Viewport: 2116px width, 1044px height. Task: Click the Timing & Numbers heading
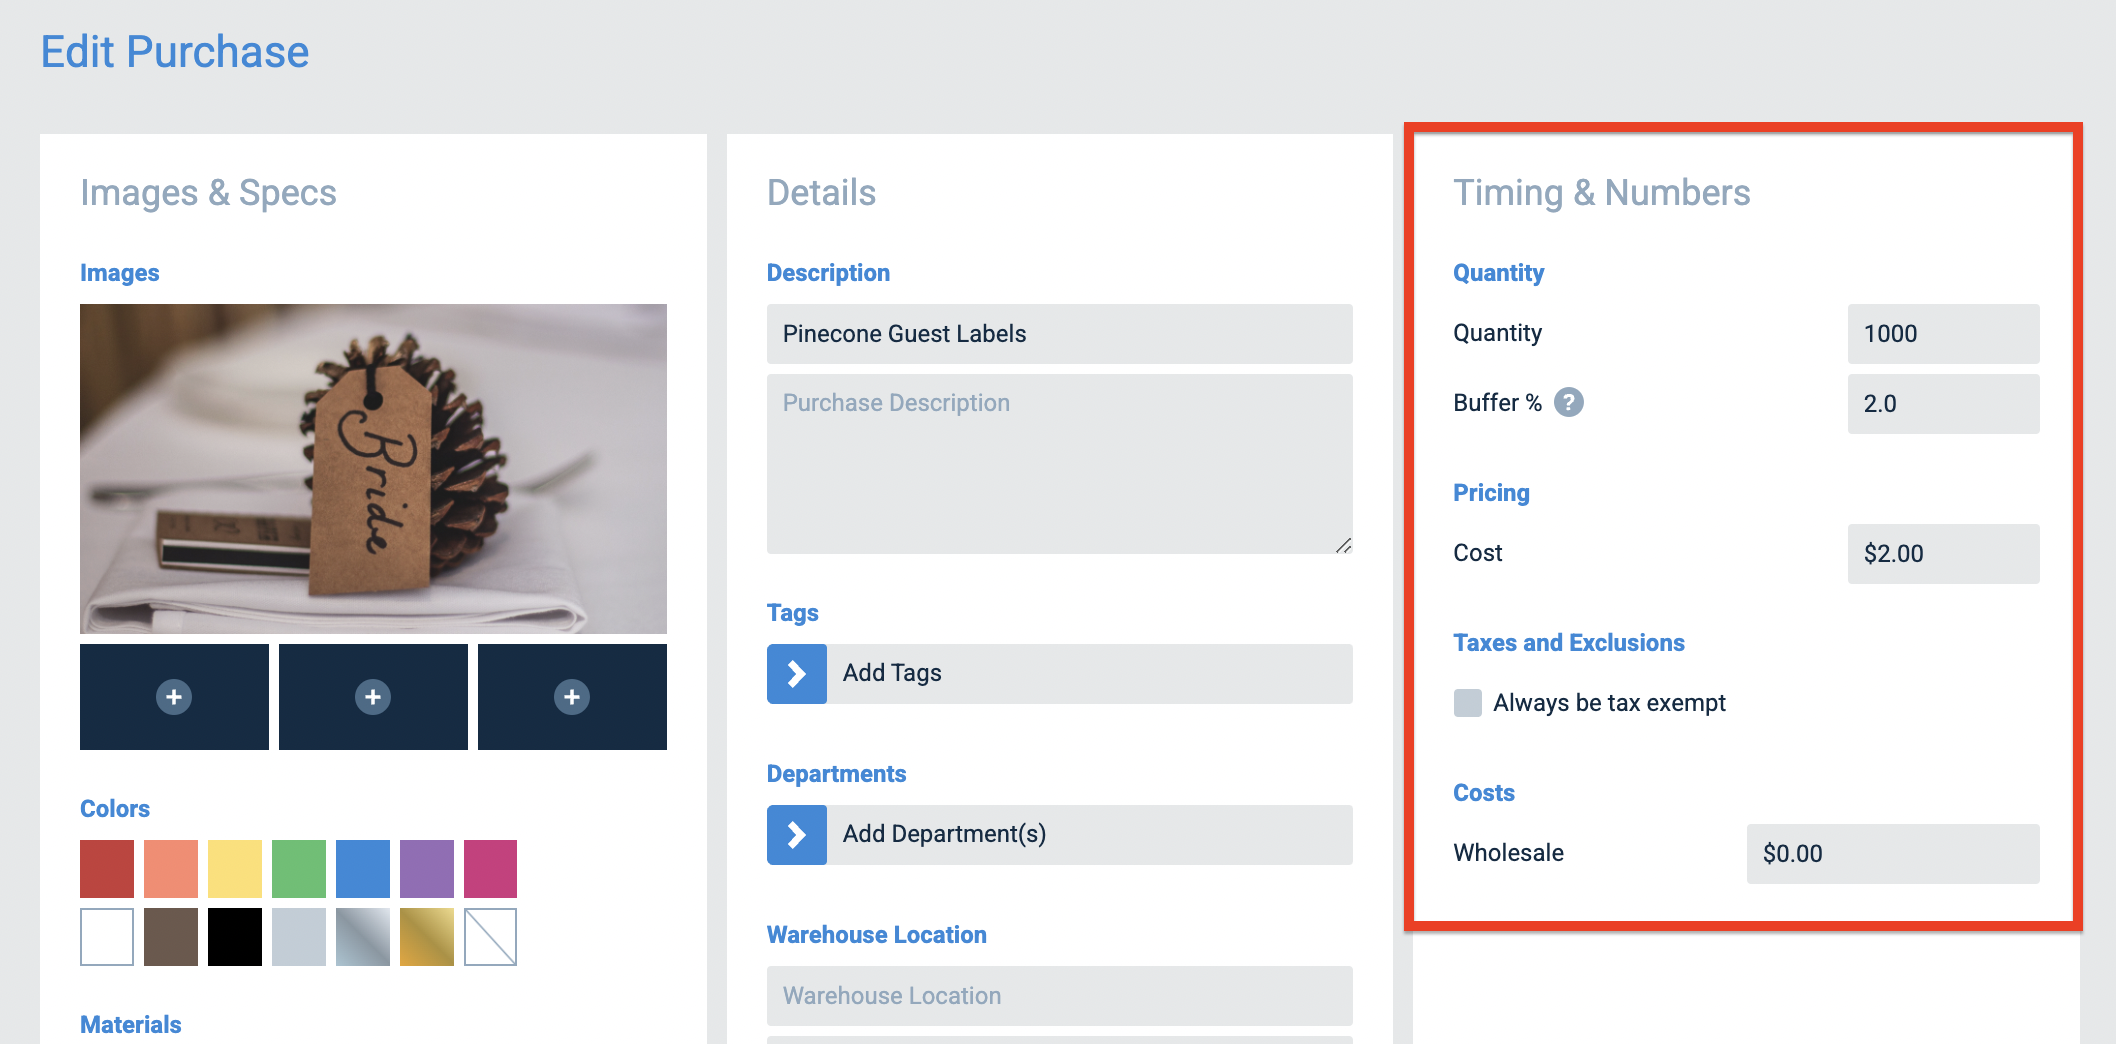[1602, 193]
